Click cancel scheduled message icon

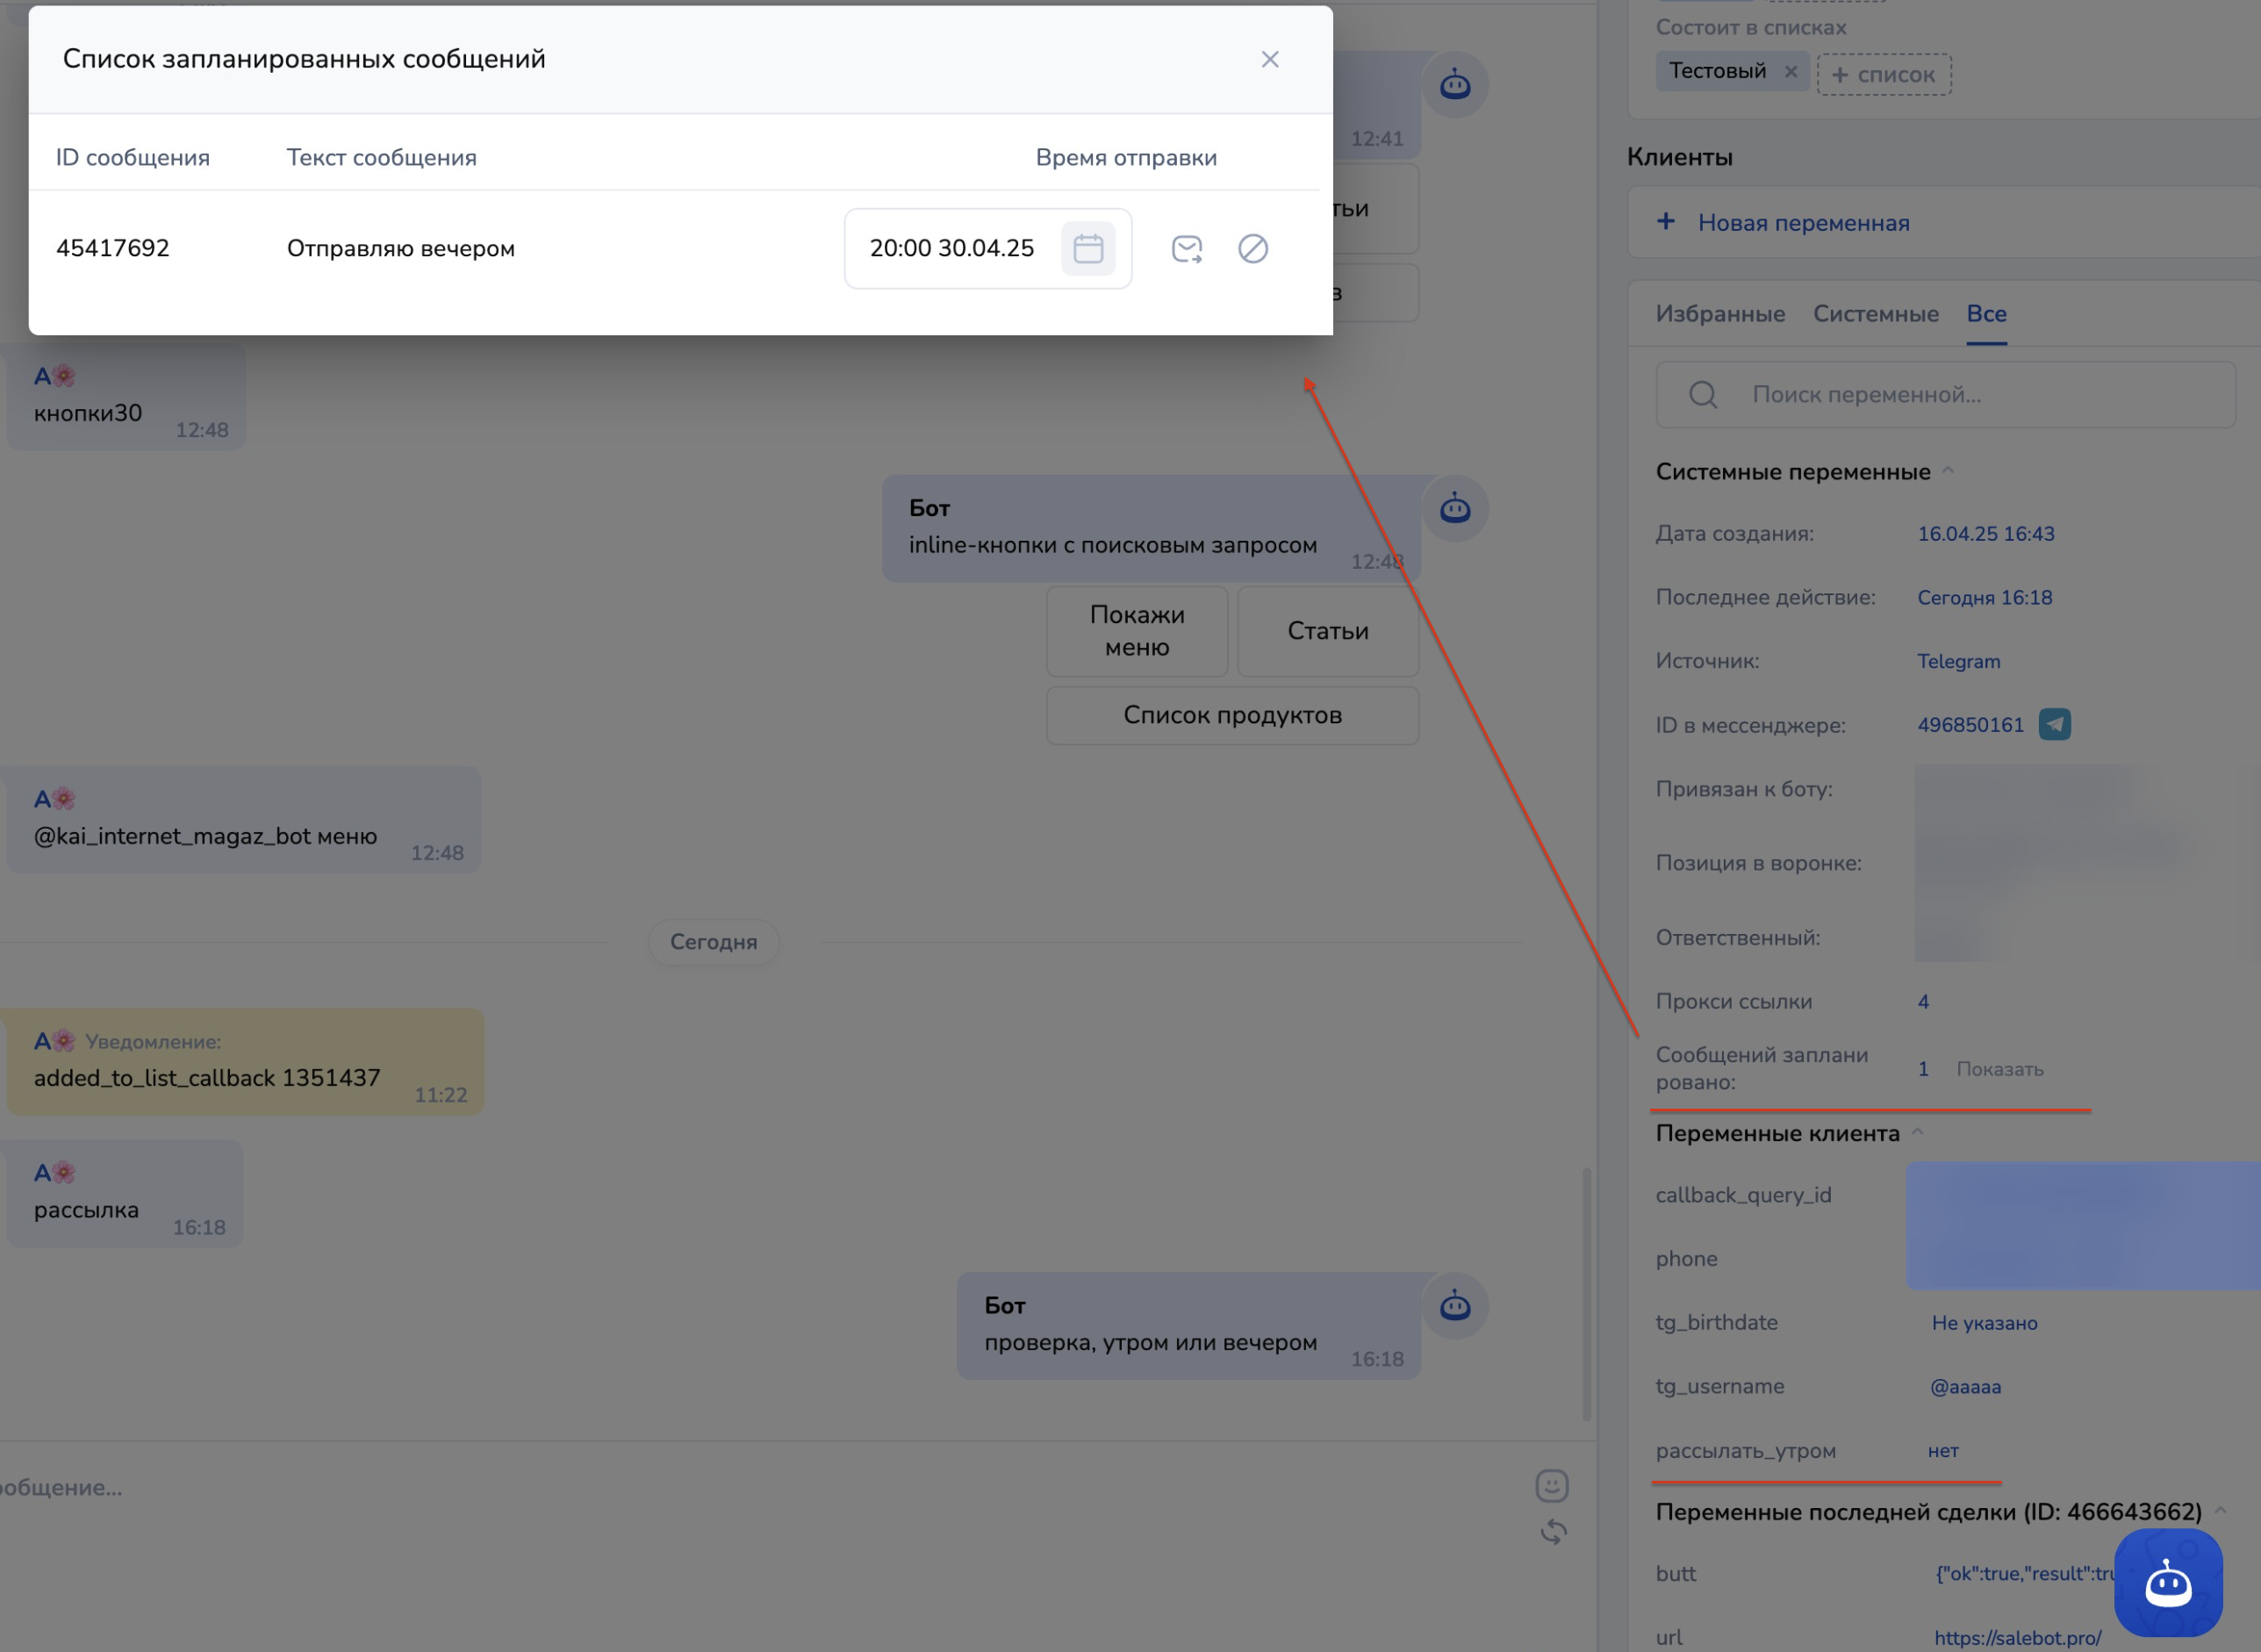pyautogui.click(x=1252, y=248)
